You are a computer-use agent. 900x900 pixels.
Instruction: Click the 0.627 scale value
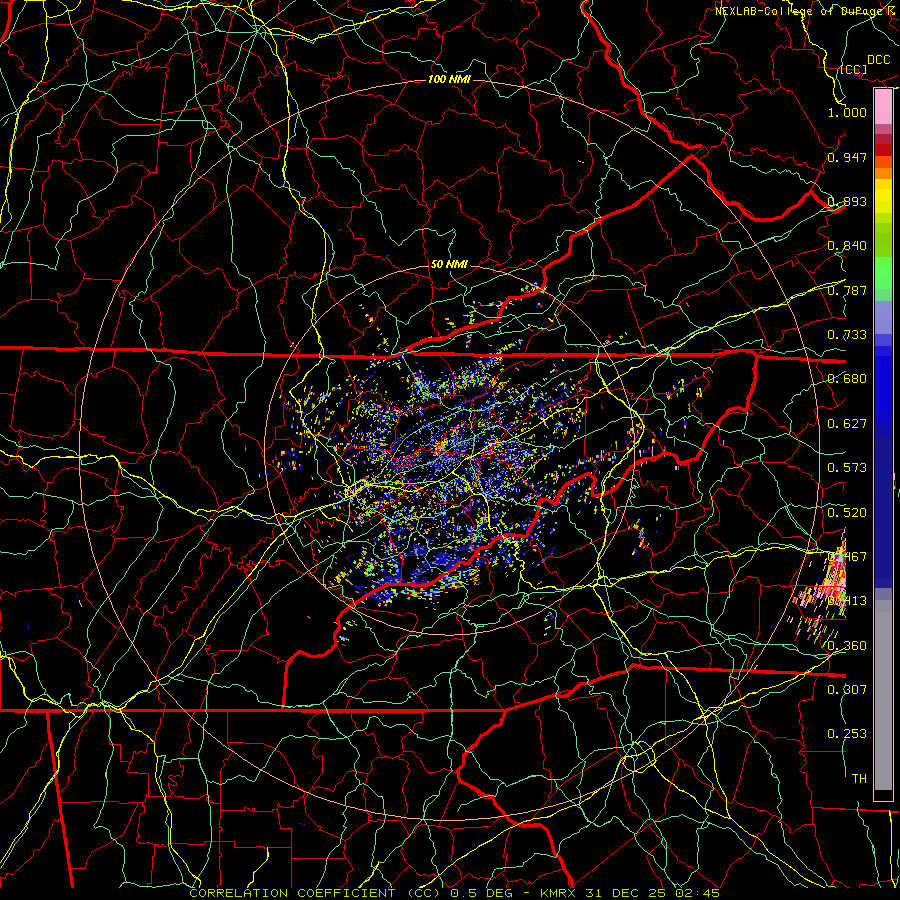coord(847,424)
